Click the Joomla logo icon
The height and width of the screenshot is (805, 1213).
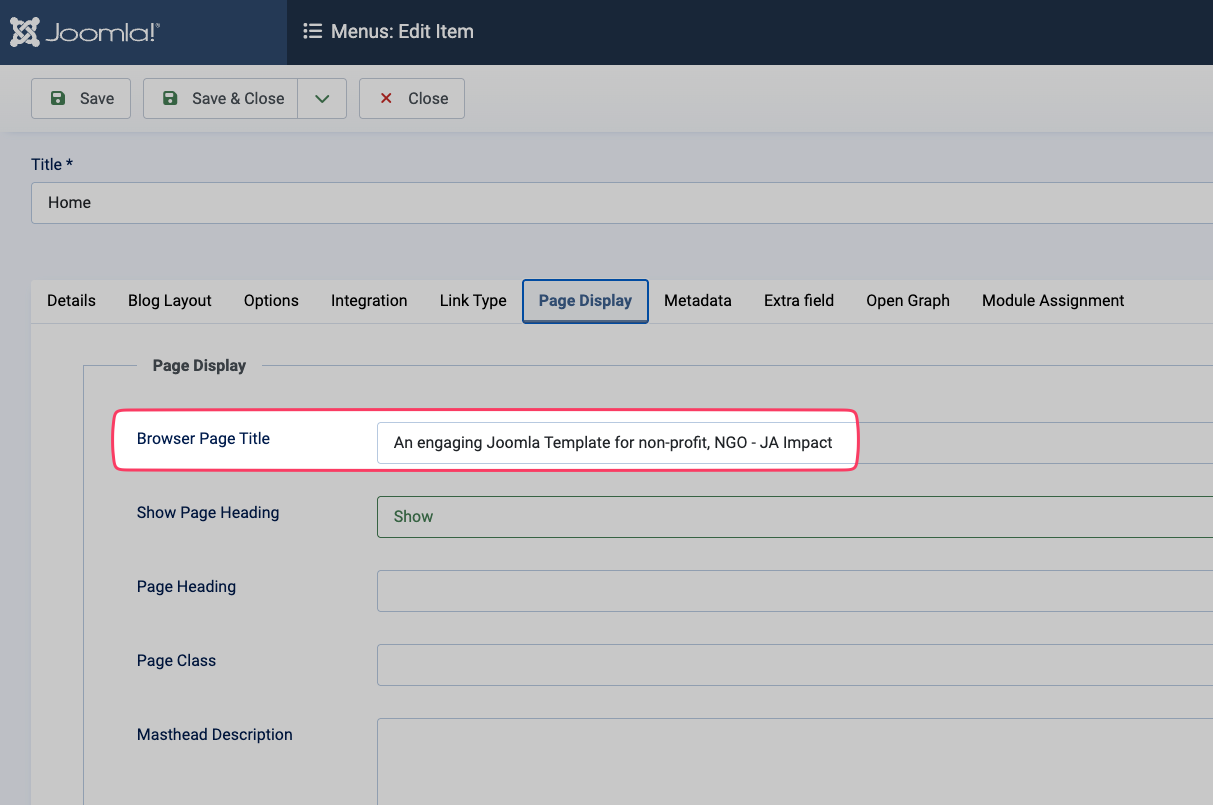point(25,32)
